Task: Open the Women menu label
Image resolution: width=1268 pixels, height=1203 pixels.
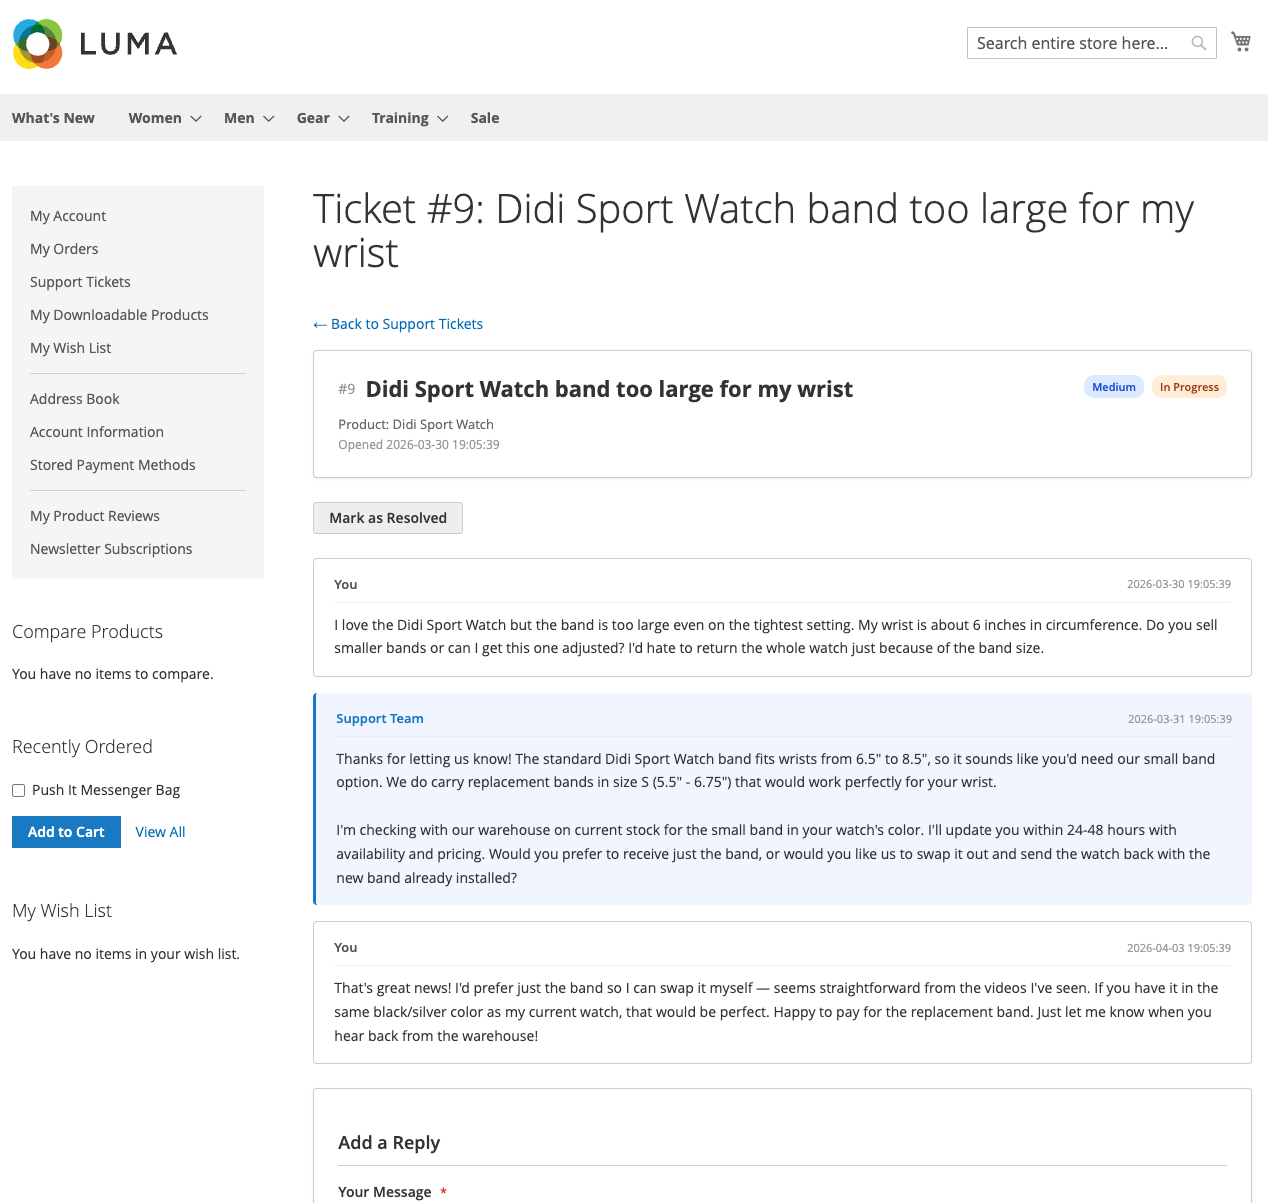Action: click(x=155, y=118)
